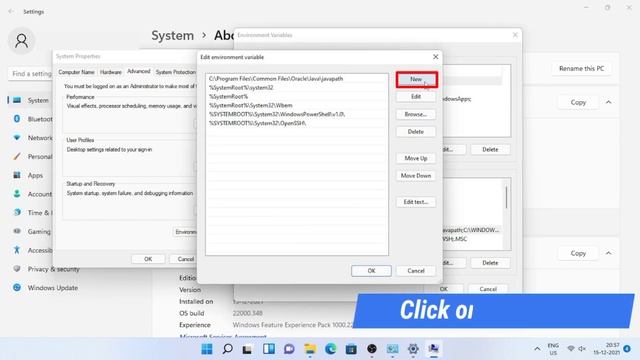Open Apps in Settings sidebar
Image resolution: width=640 pixels, height=360 pixels.
point(31,176)
